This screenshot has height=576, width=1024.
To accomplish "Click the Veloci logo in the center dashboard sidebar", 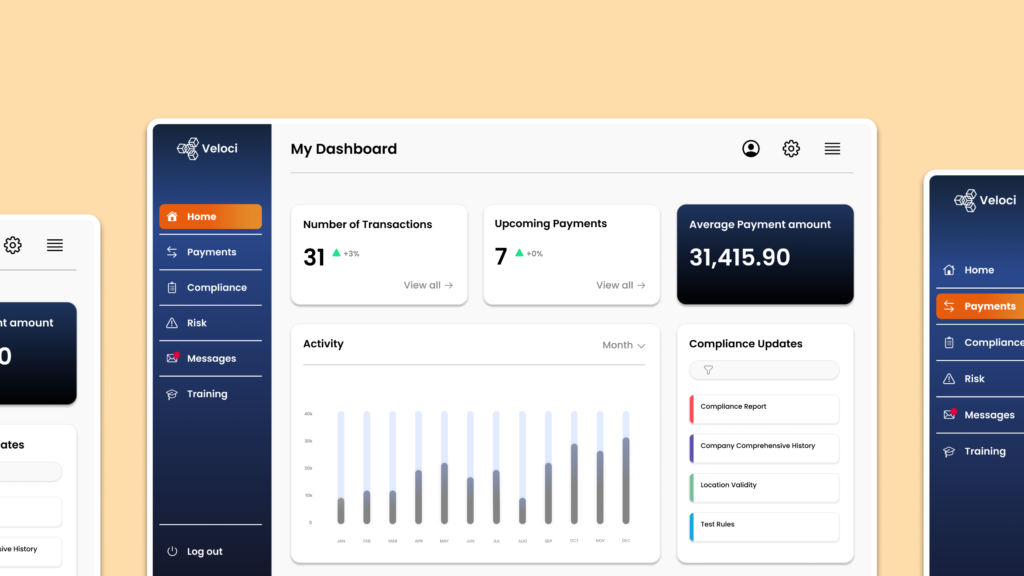I will tap(207, 149).
